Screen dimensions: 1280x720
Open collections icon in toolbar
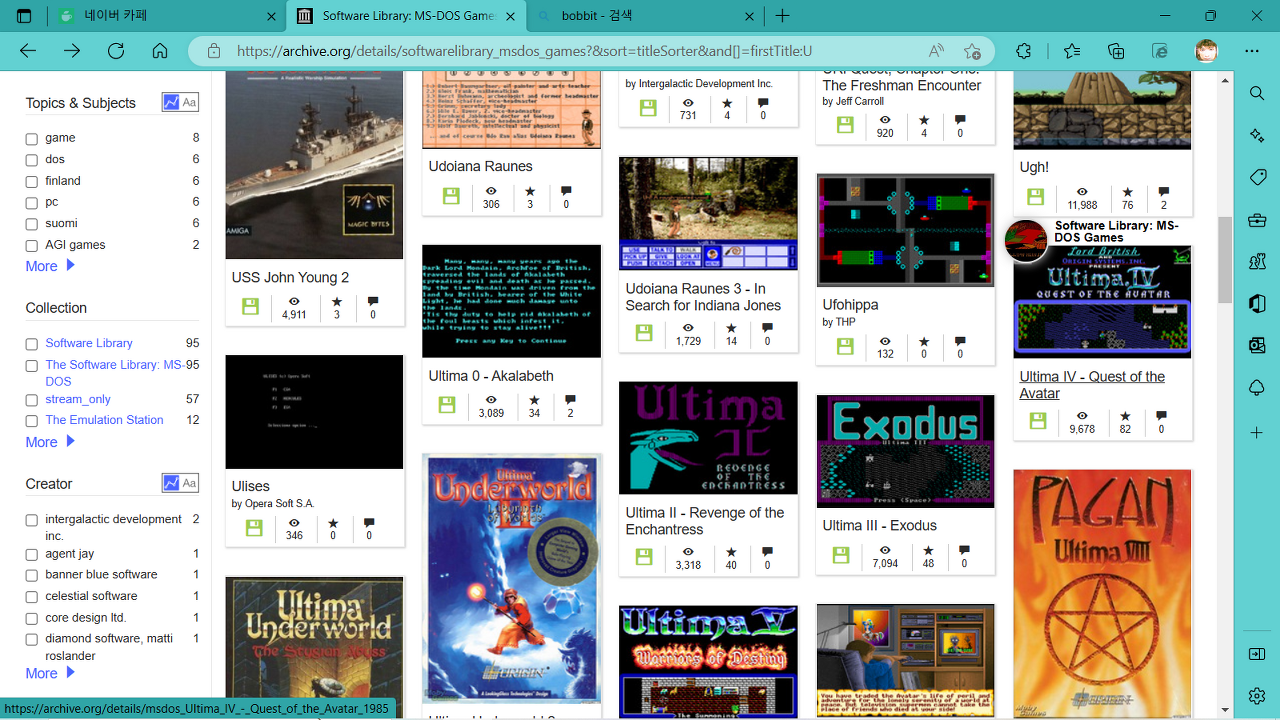click(1116, 51)
